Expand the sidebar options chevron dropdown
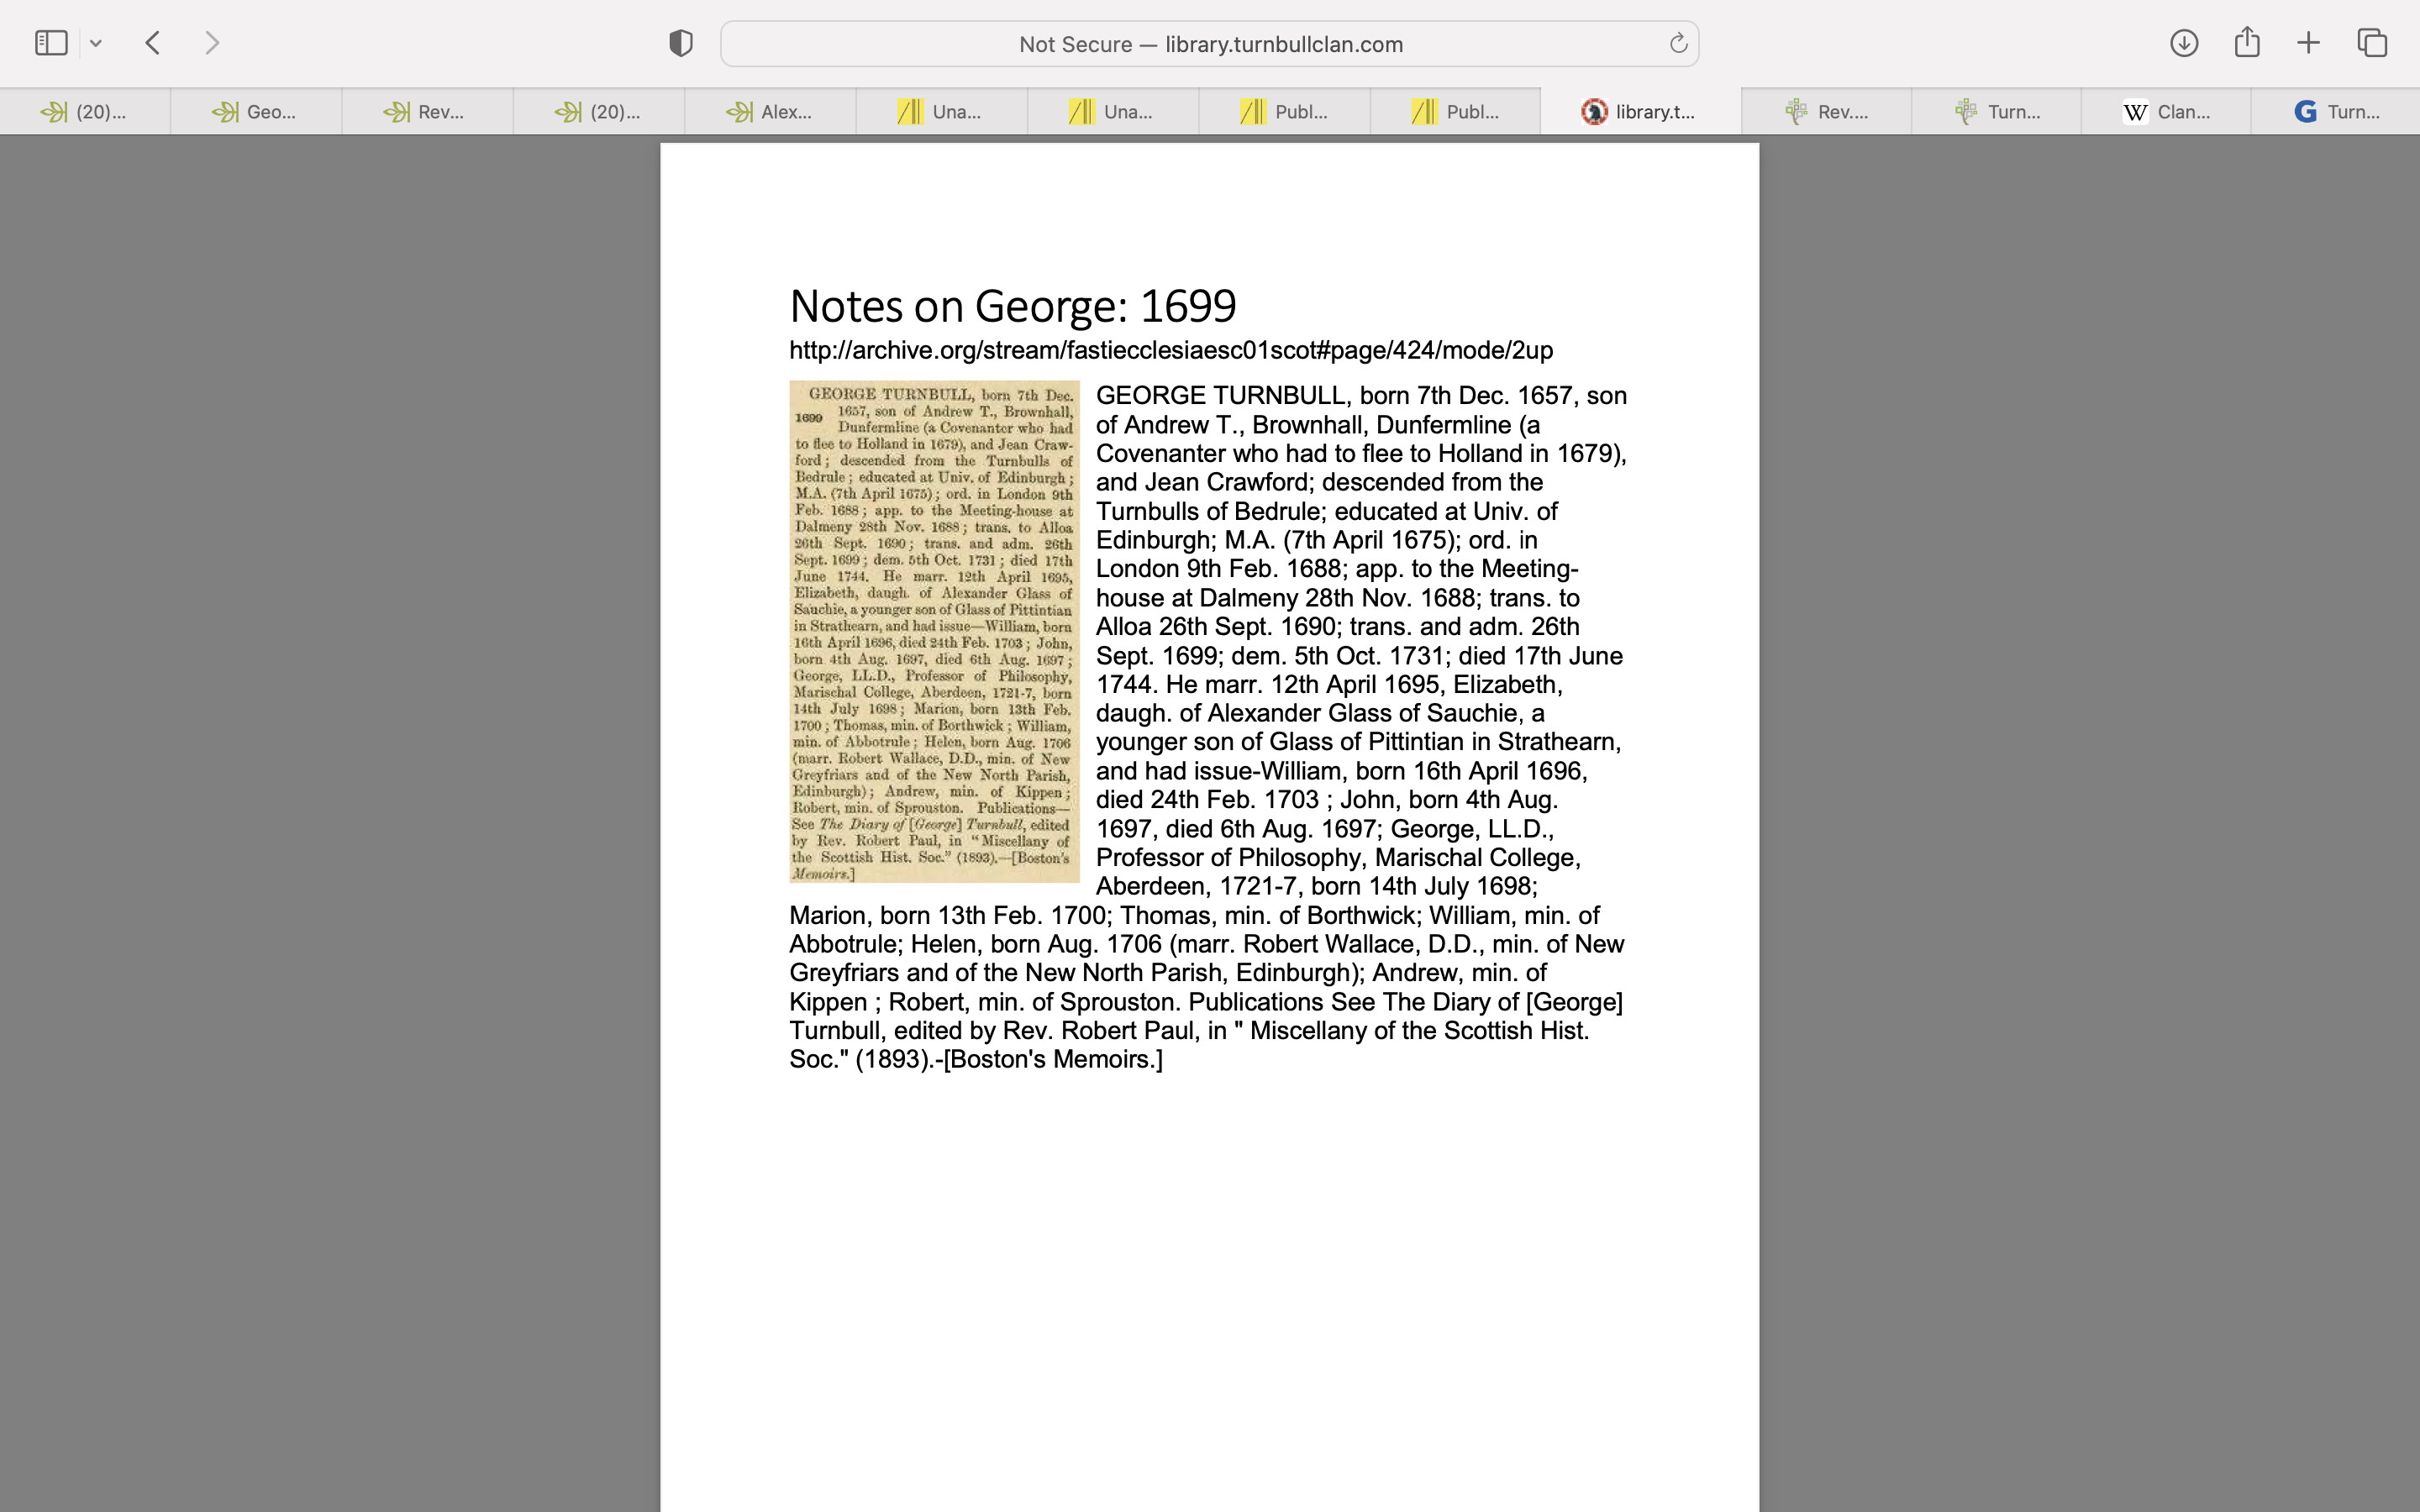2420x1512 pixels. (x=96, y=43)
